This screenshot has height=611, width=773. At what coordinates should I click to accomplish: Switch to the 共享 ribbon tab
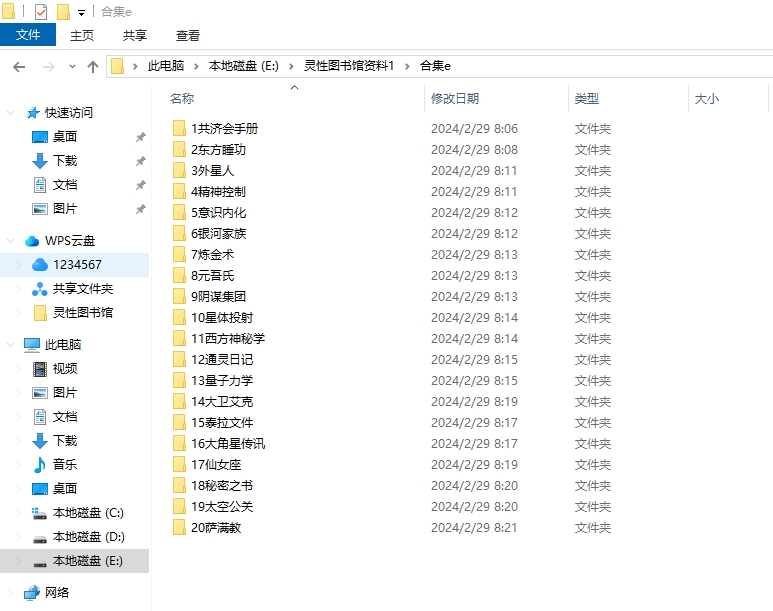135,36
